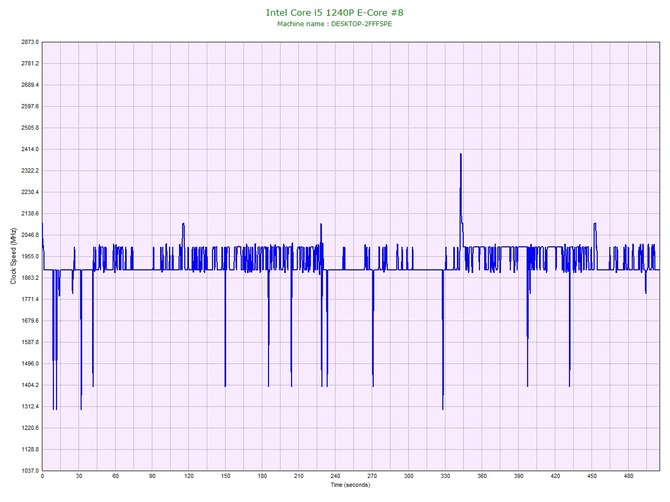
Task: Click the y-axis value 1128.8
Action: pyautogui.click(x=30, y=449)
